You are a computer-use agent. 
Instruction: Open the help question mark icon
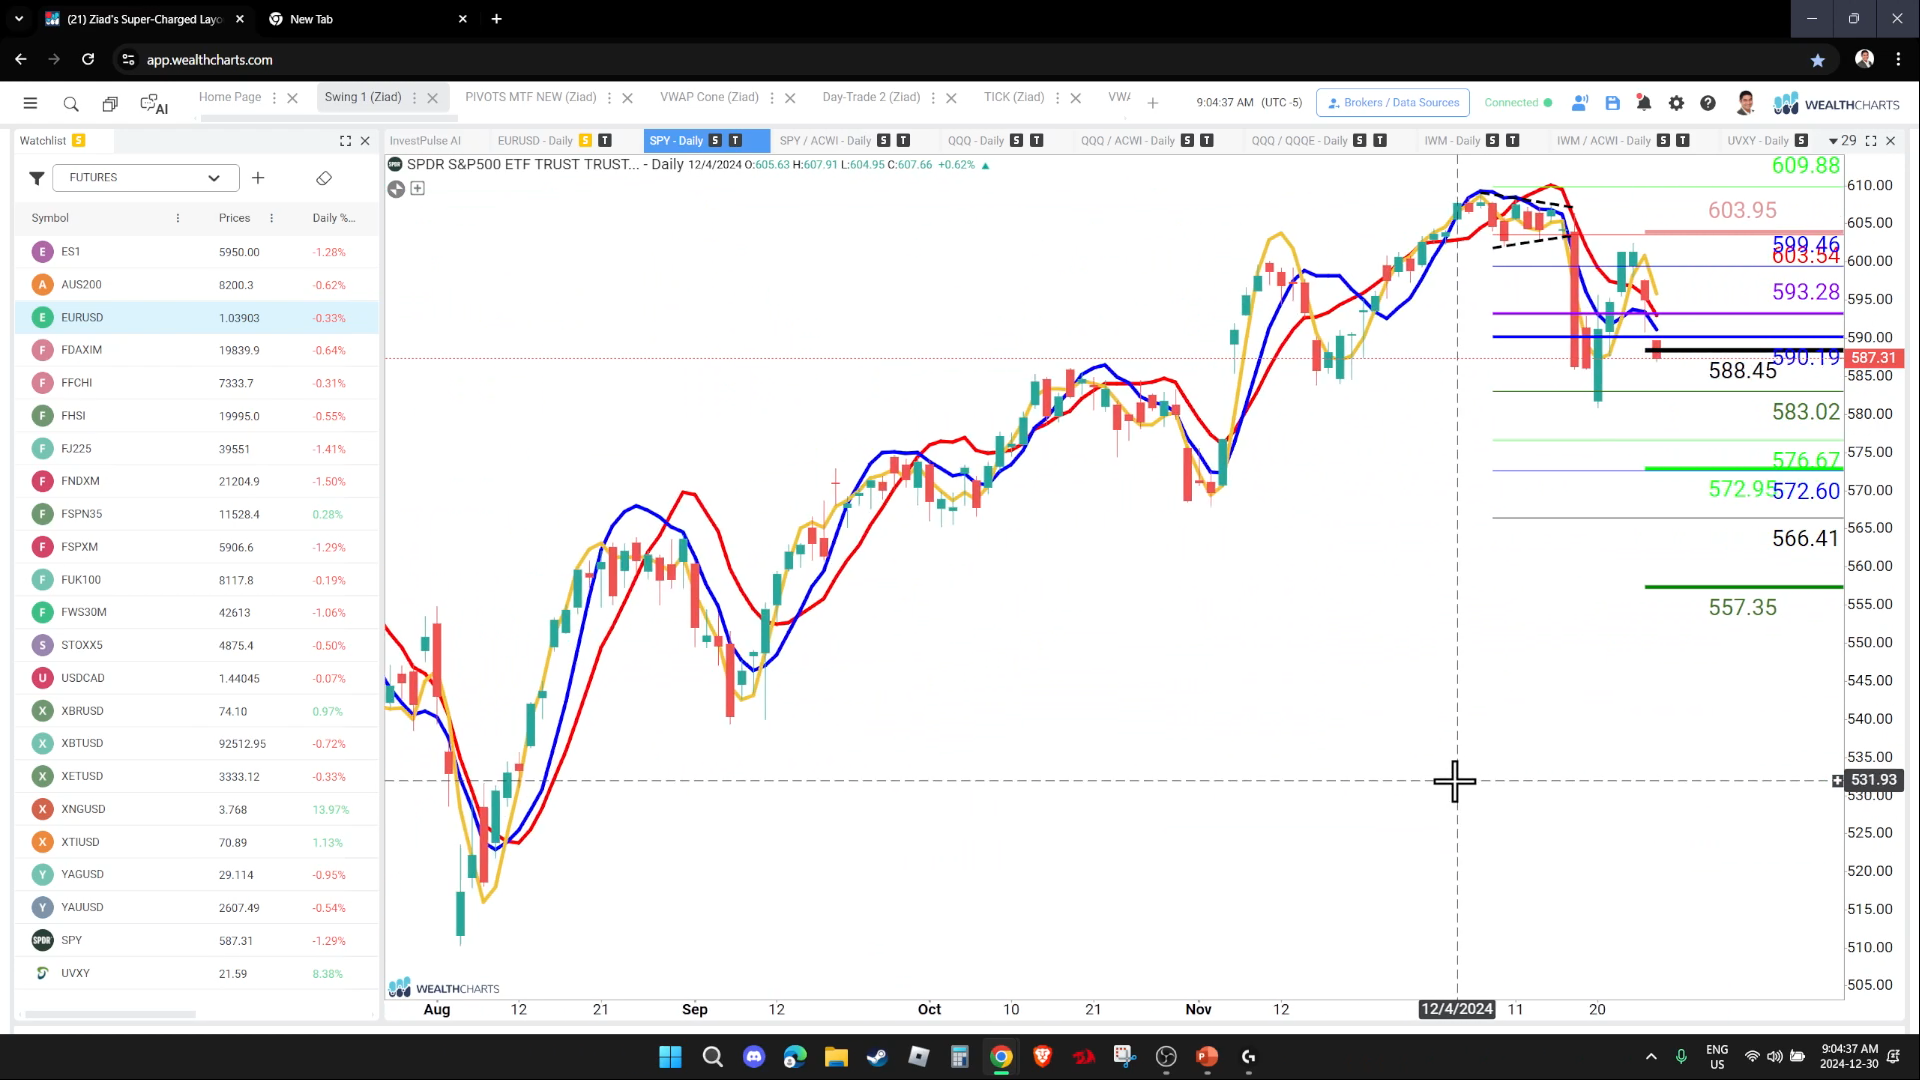tap(1708, 102)
